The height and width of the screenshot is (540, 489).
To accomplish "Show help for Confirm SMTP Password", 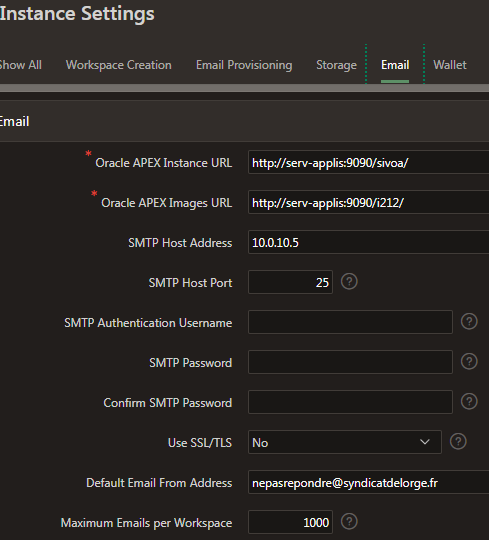I will click(x=469, y=402).
